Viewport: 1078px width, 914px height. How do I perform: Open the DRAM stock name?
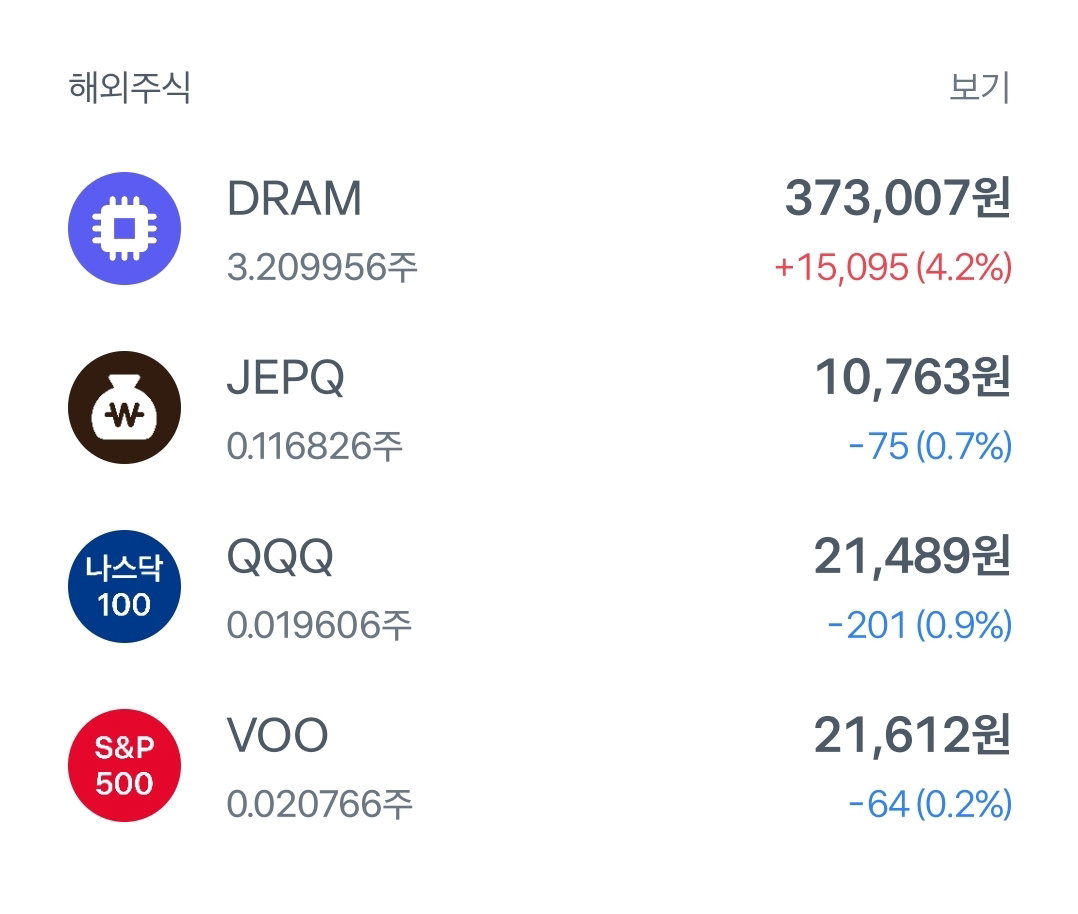click(x=294, y=199)
